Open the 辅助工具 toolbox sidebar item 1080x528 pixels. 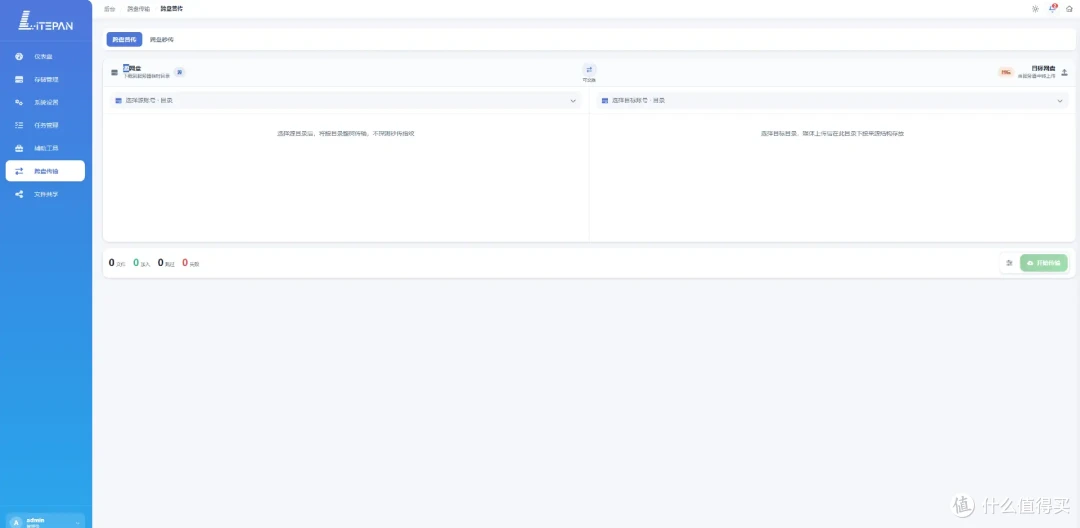(45, 148)
